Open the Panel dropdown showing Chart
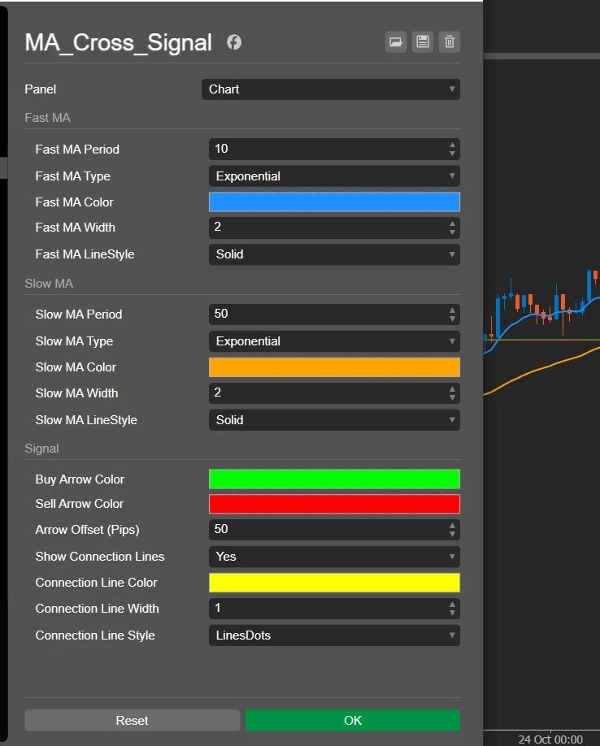The width and height of the screenshot is (600, 746). (330, 89)
